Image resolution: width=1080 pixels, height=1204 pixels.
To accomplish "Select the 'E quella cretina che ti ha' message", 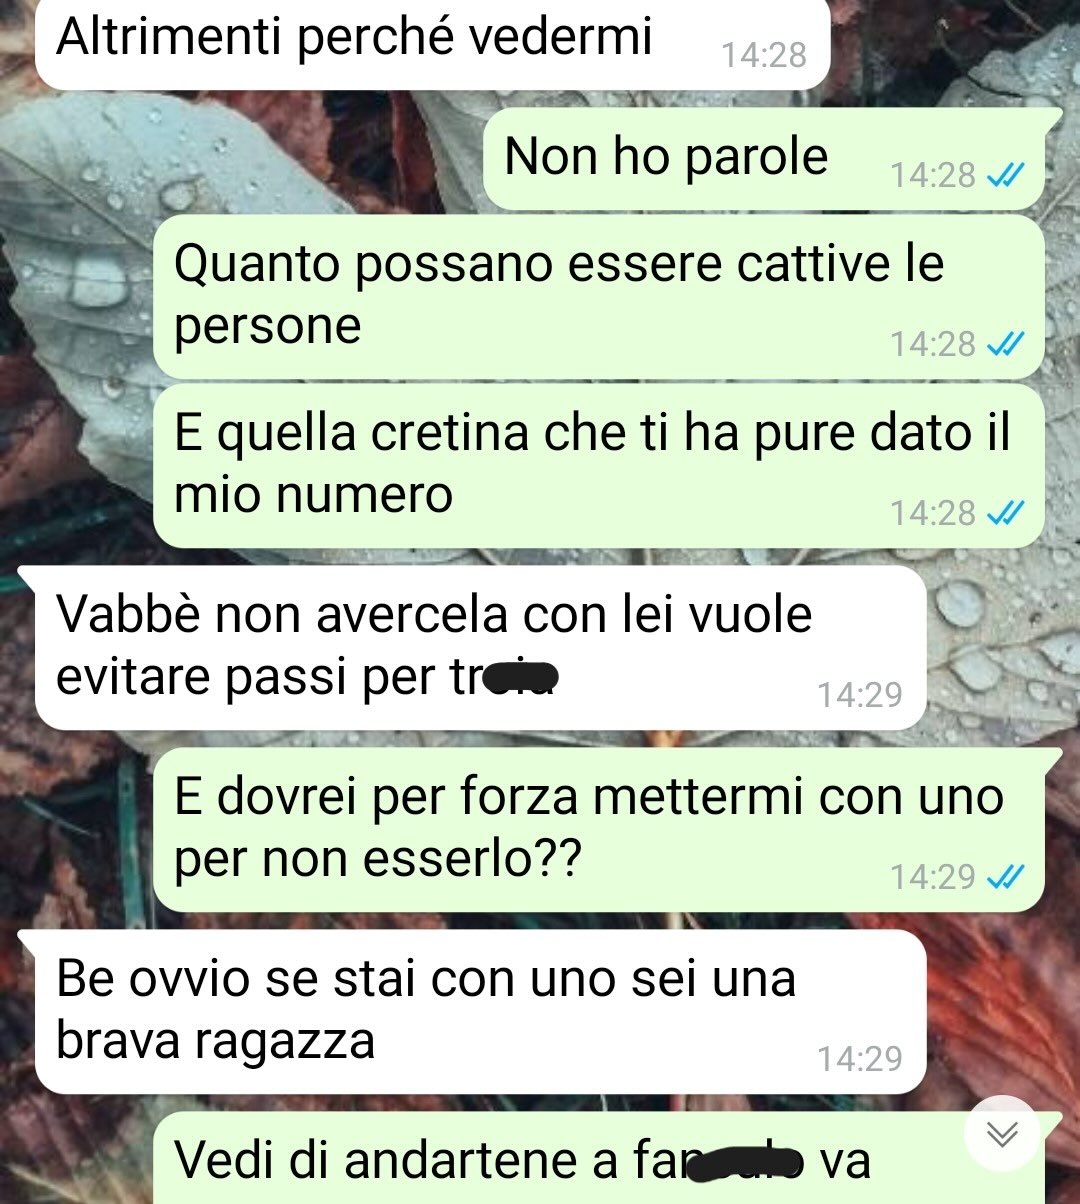I will (x=599, y=465).
